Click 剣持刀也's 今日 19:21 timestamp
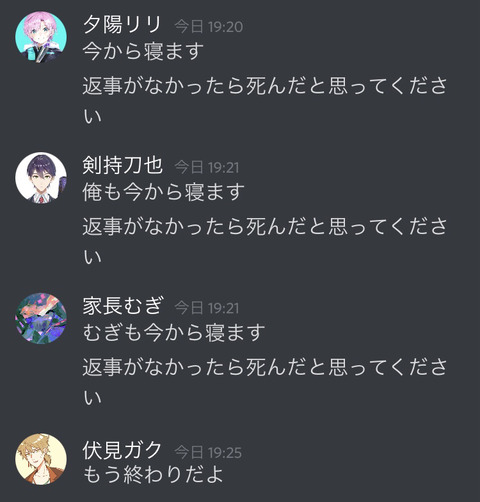Screen dimensions: 480x502 click(207, 167)
